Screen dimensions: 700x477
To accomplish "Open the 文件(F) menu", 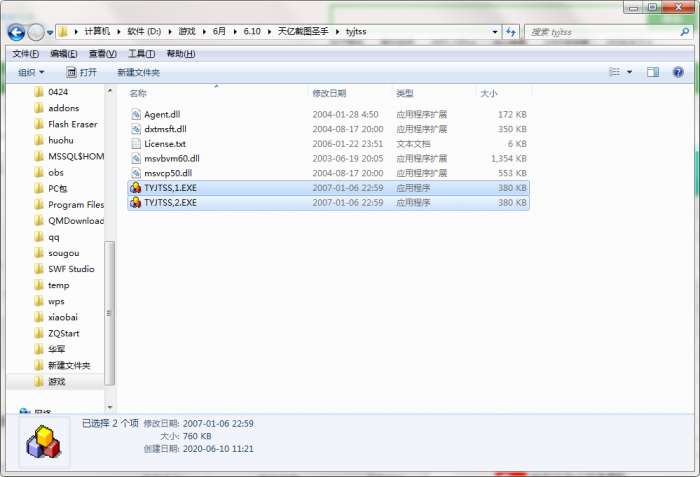I will coord(25,54).
